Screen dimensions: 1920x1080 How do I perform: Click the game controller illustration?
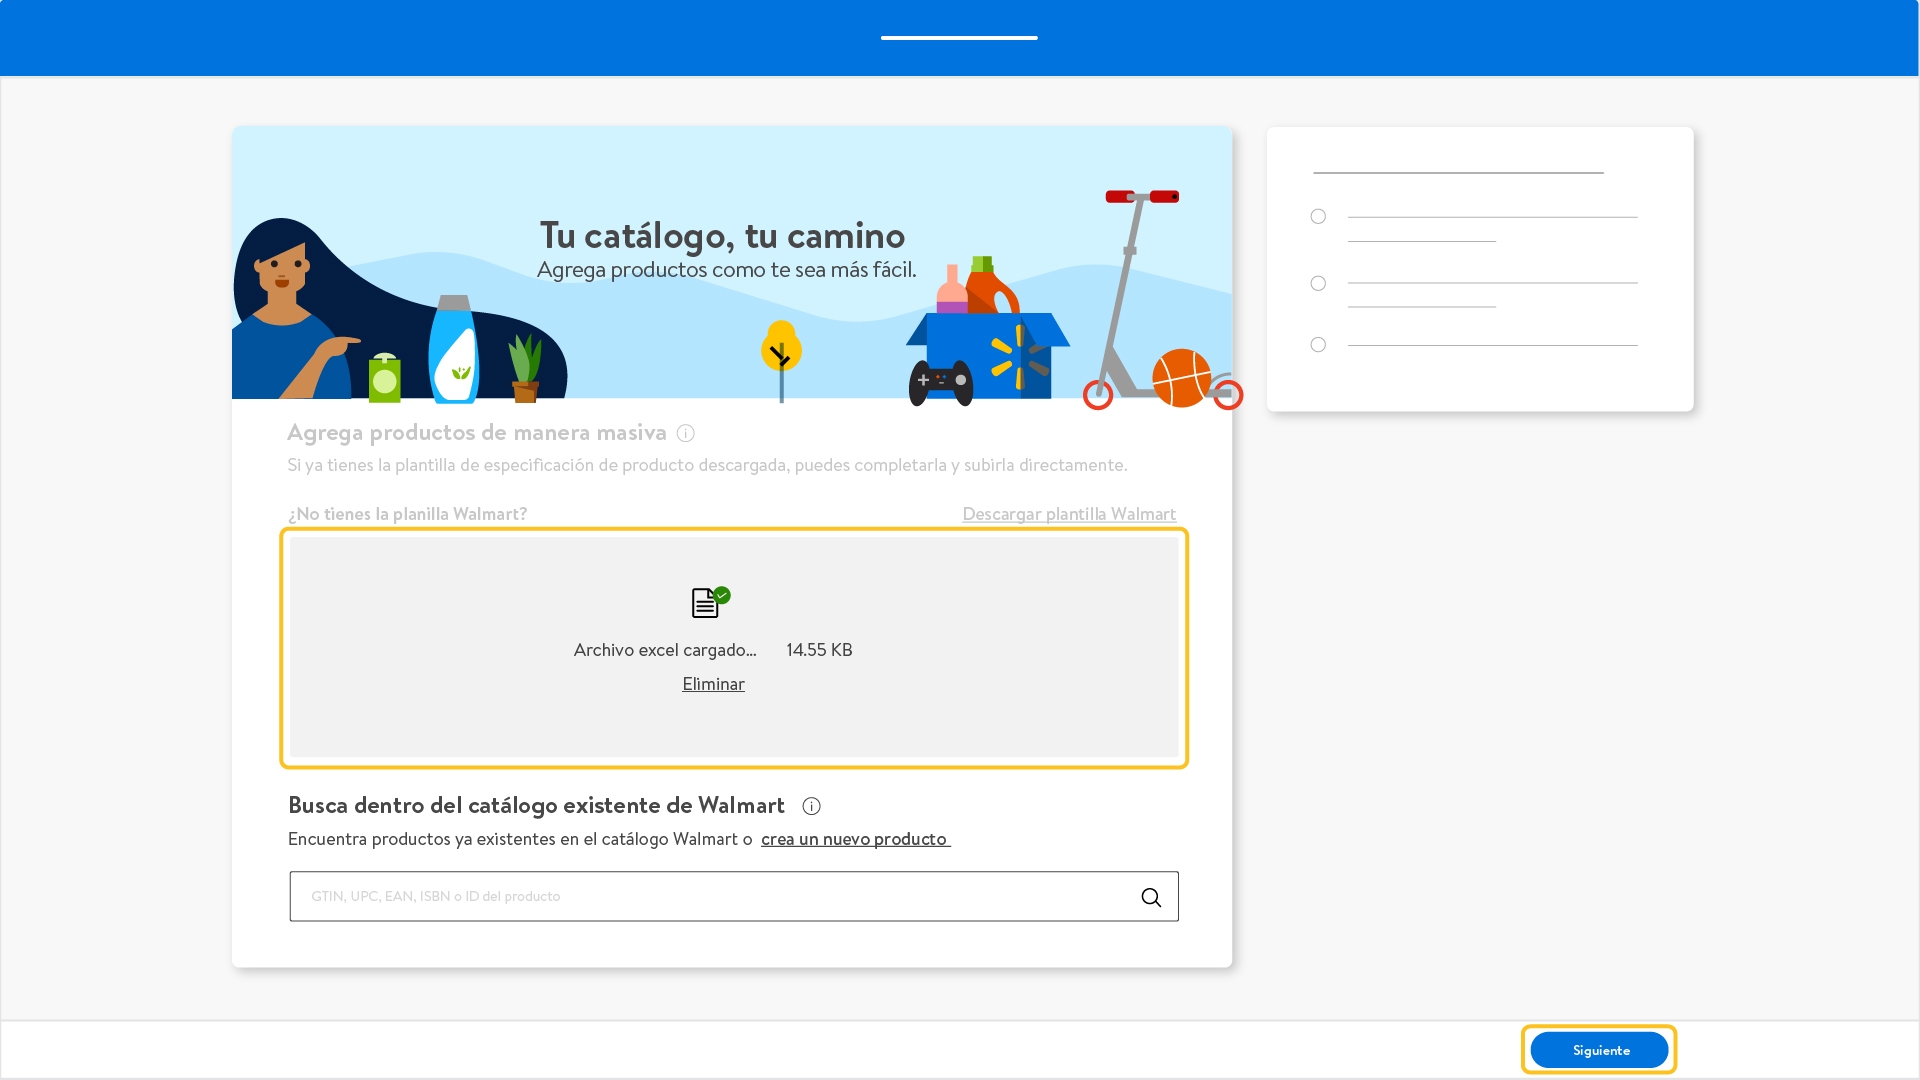point(940,382)
